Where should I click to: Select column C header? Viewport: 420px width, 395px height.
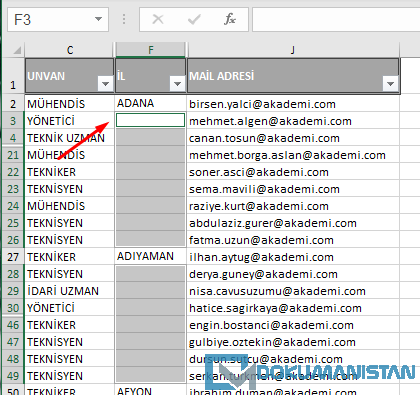coord(70,50)
